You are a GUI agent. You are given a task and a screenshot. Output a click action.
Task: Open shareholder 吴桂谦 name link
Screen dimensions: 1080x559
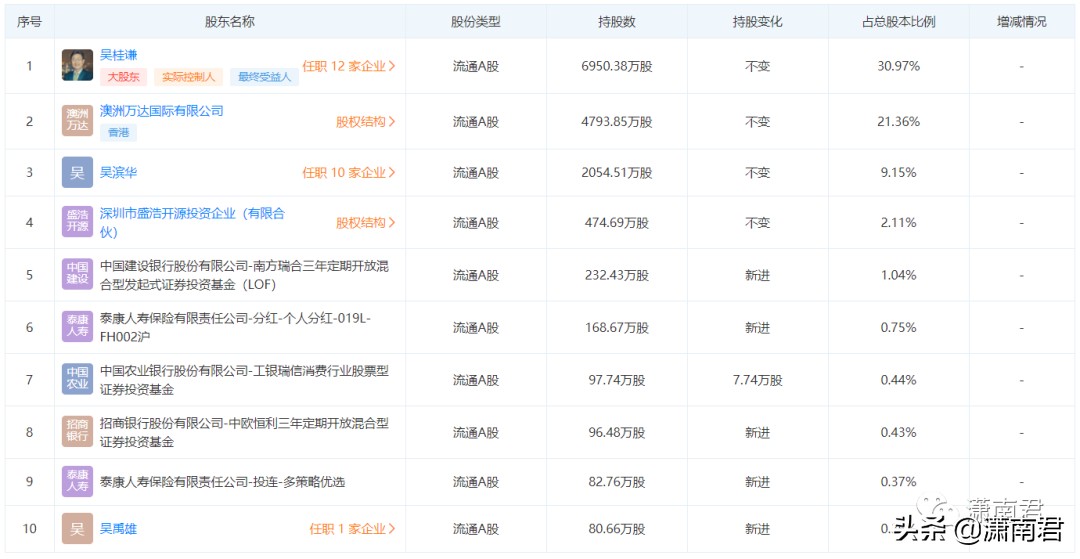(x=118, y=55)
